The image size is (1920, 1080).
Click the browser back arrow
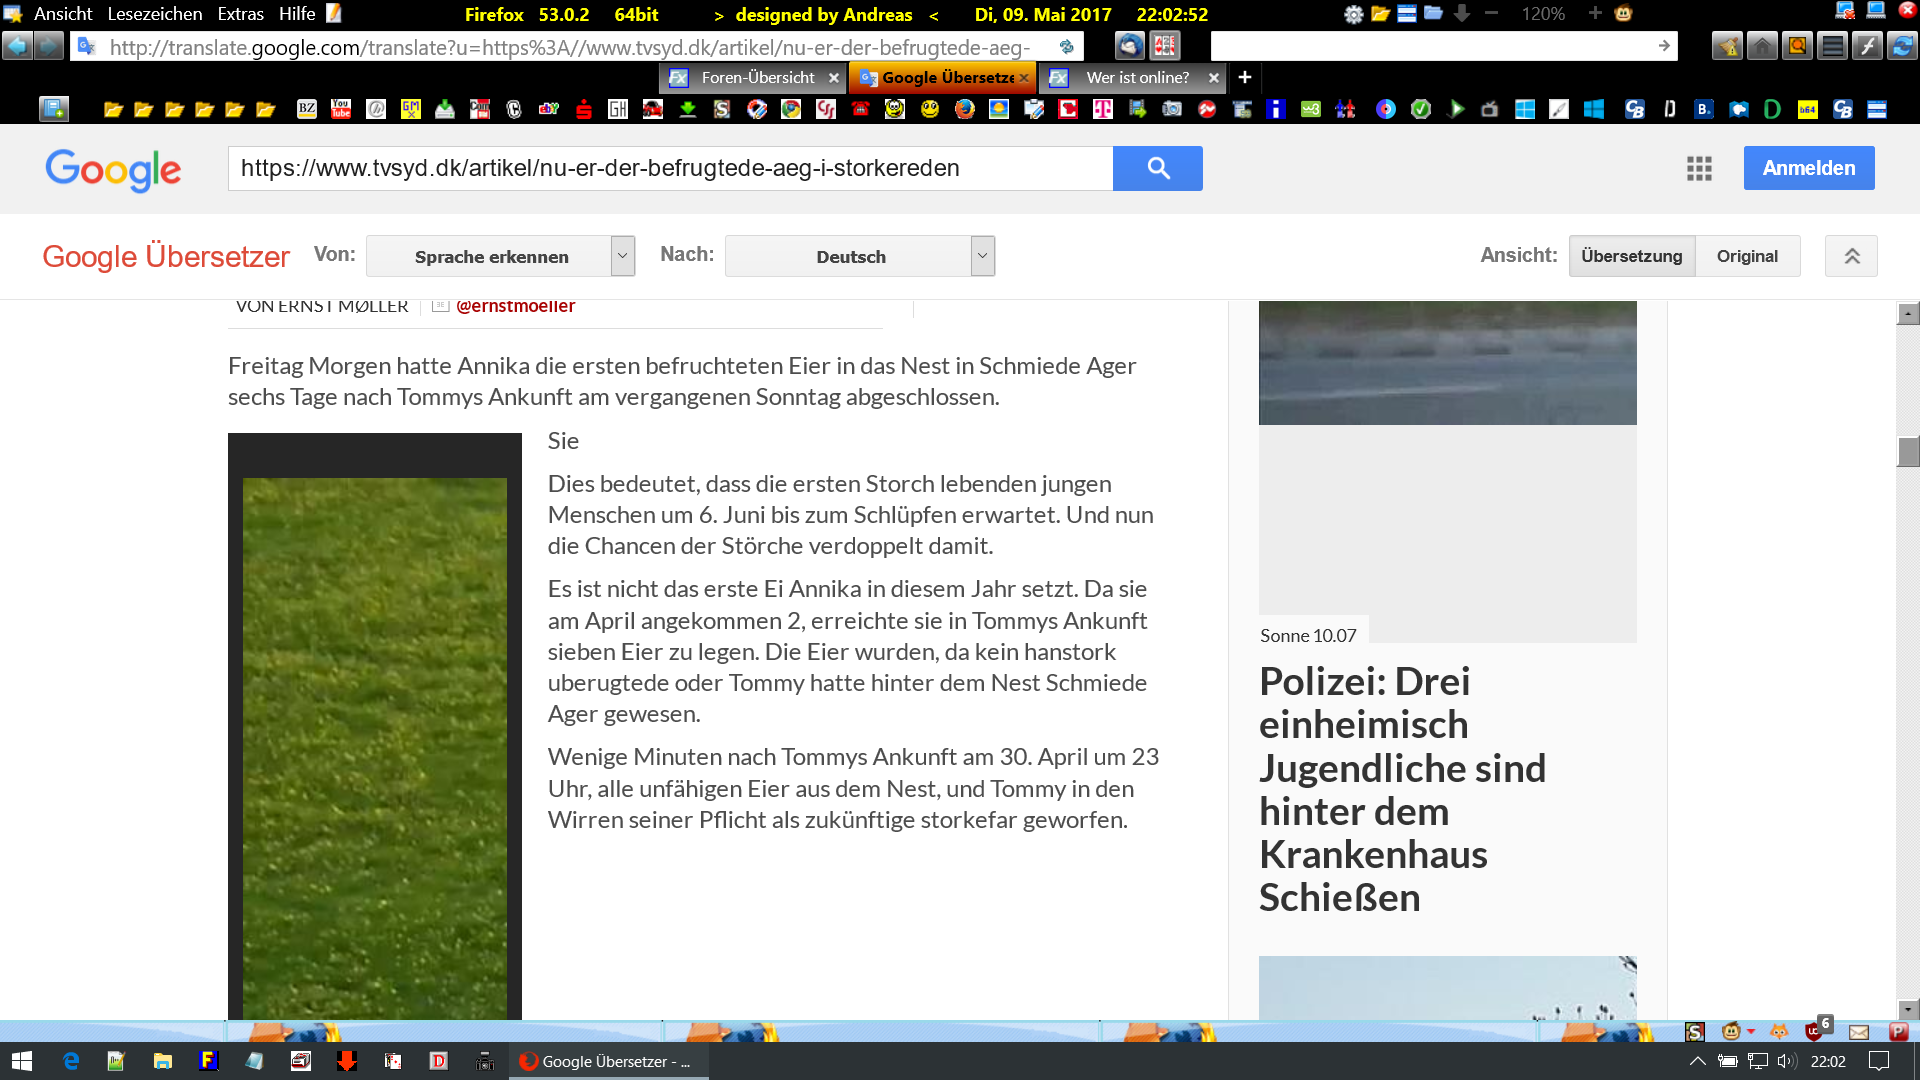[17, 46]
